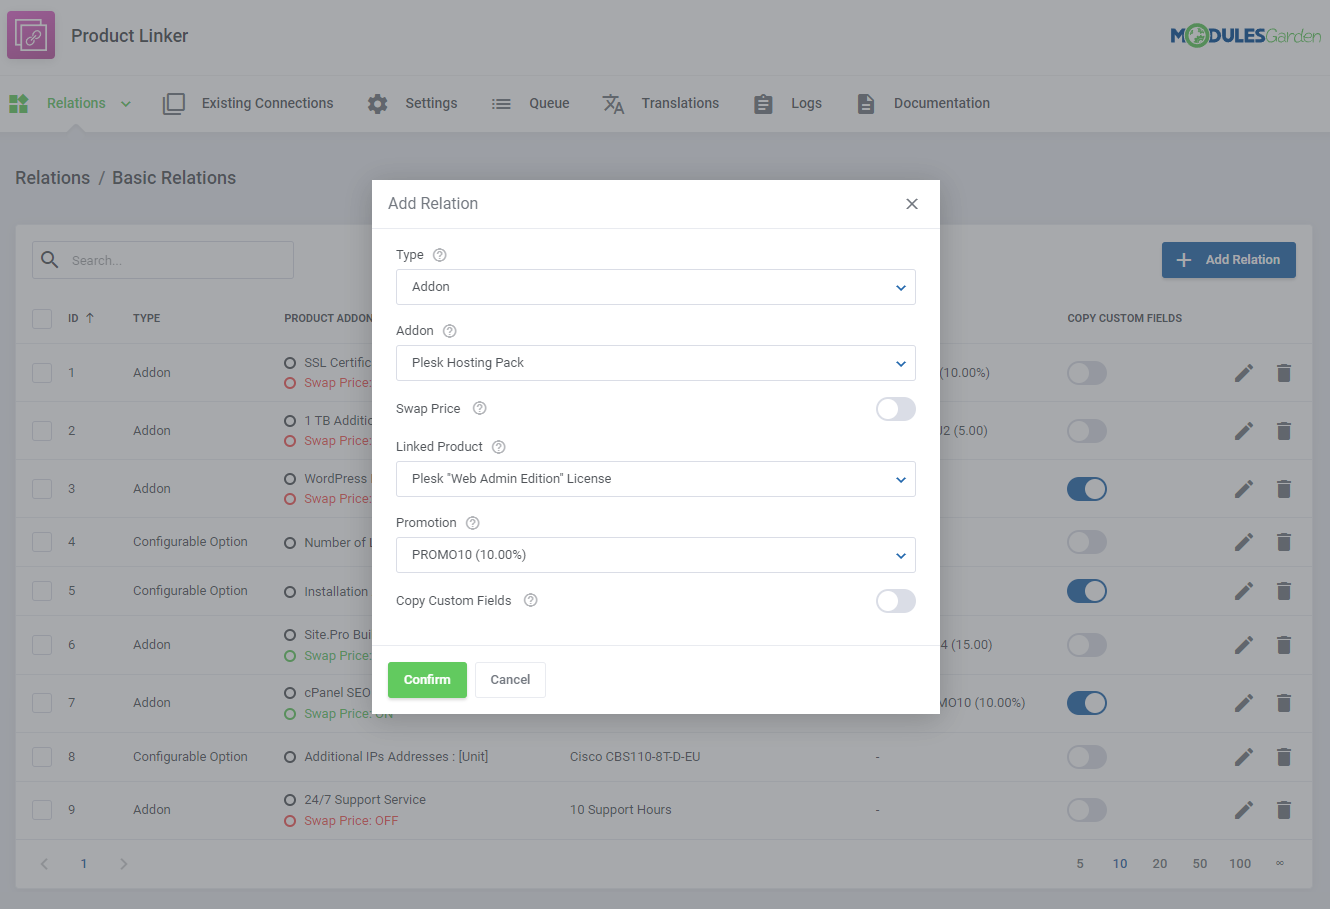The height and width of the screenshot is (909, 1330).
Task: Click the Add Relation button
Action: coord(1229,260)
